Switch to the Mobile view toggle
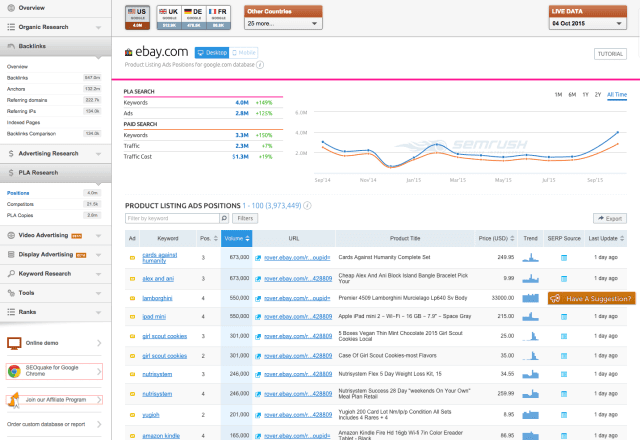Image resolution: width=640 pixels, height=440 pixels. (243, 53)
